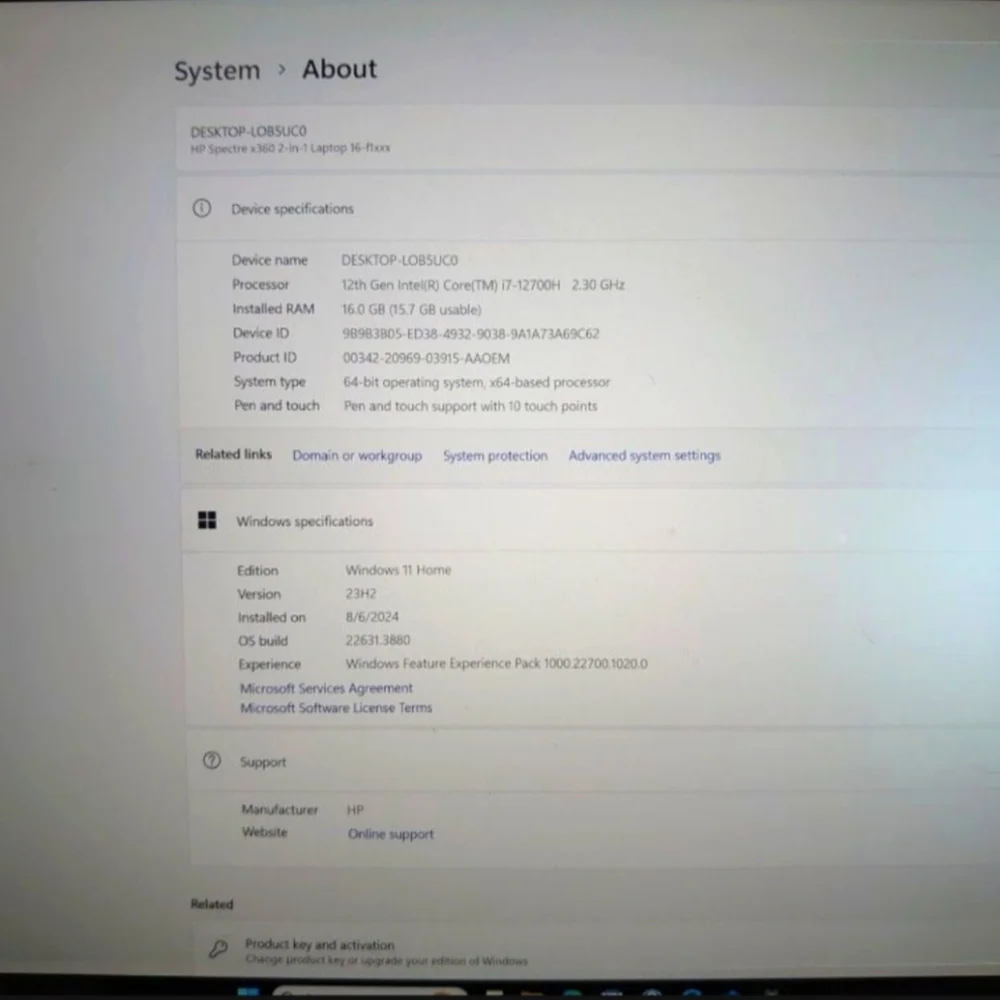
Task: Open Domain or workgroup link
Action: (357, 455)
